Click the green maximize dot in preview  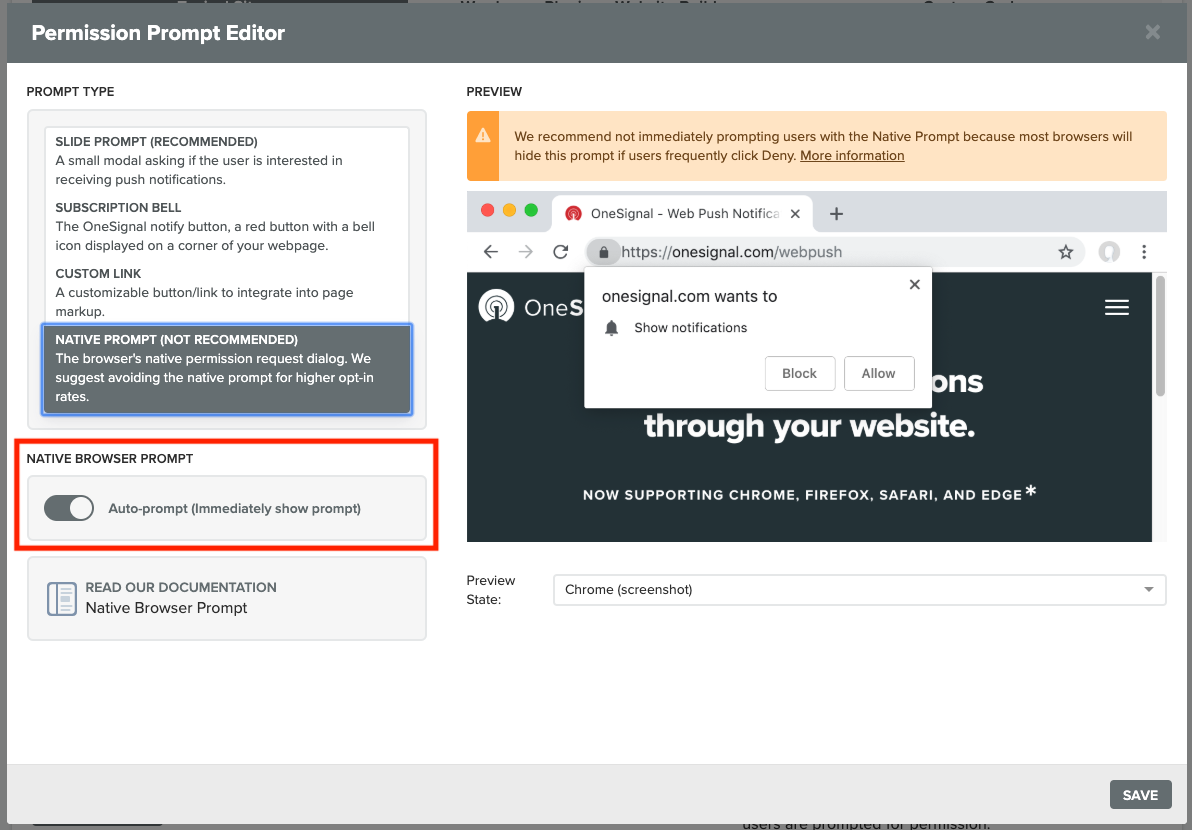tap(531, 211)
